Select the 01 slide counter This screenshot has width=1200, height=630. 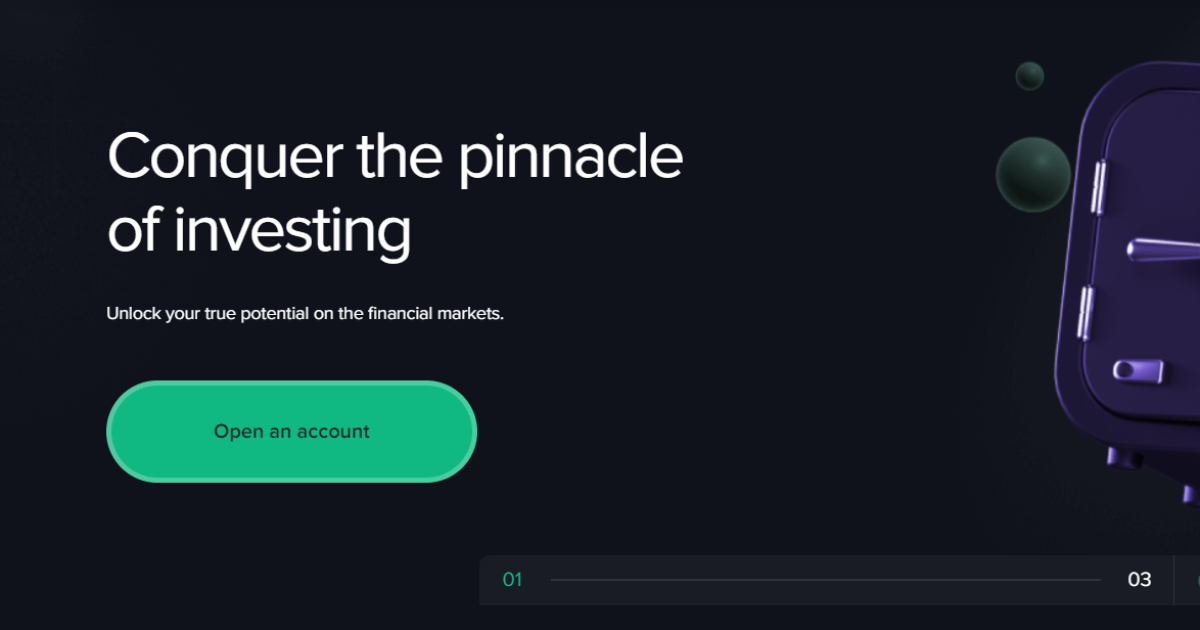coord(512,580)
